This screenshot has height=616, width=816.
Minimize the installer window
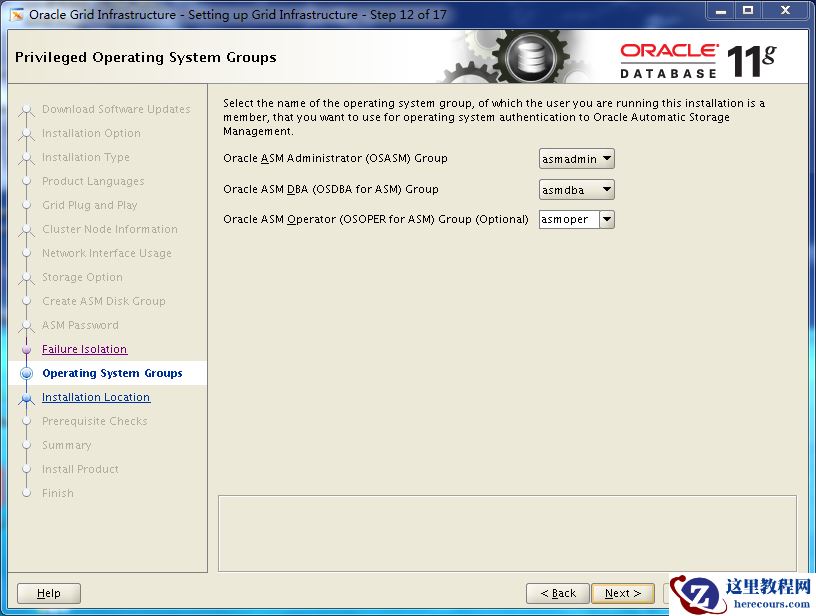point(721,10)
